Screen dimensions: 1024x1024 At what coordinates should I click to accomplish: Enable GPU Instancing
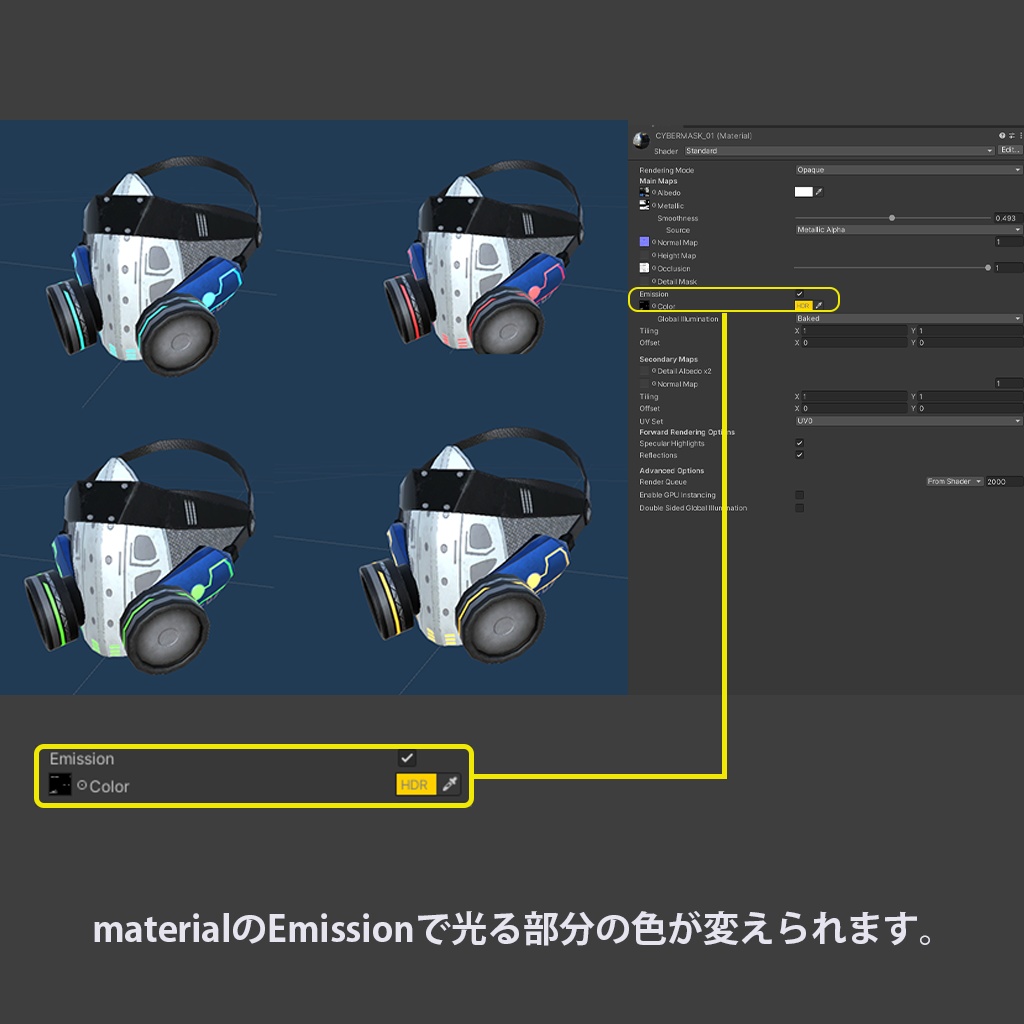[x=798, y=494]
